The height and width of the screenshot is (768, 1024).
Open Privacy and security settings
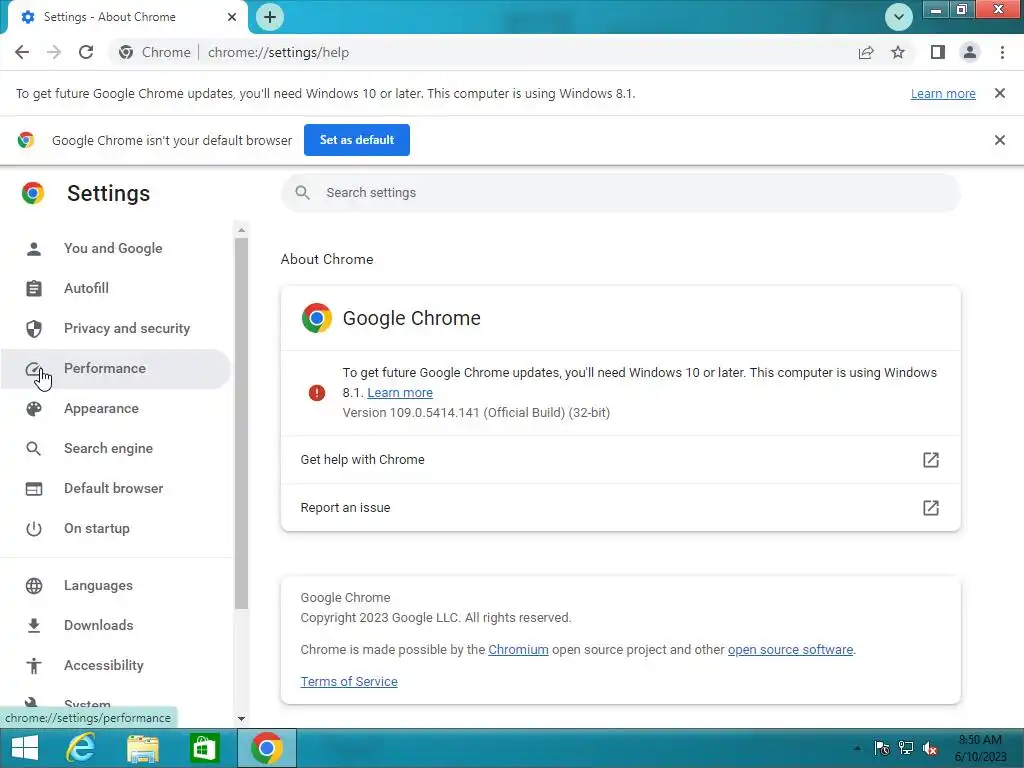click(116, 328)
